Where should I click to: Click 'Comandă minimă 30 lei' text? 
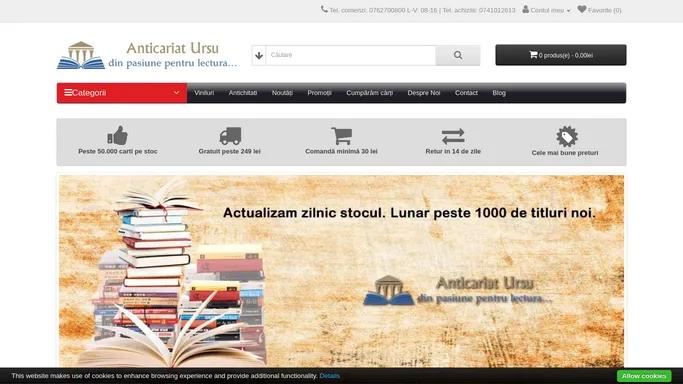pyautogui.click(x=341, y=152)
